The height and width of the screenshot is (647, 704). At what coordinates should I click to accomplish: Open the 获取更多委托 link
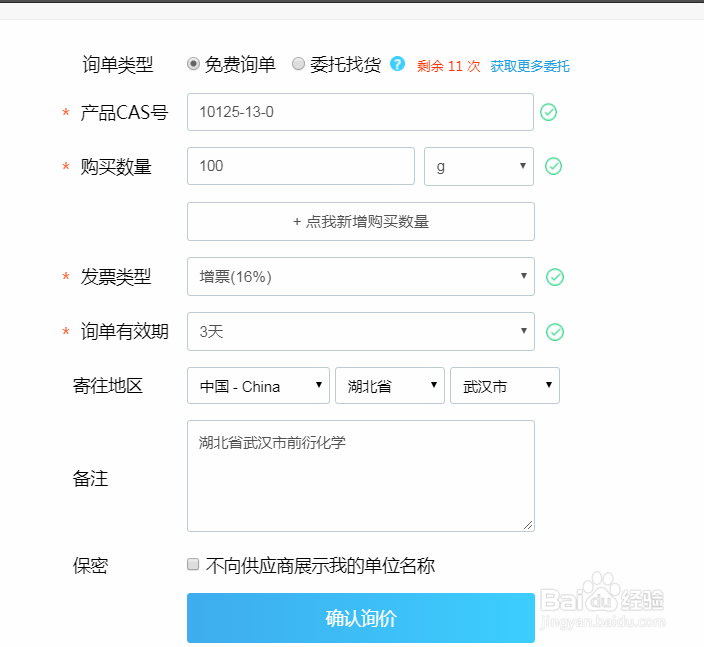point(530,66)
